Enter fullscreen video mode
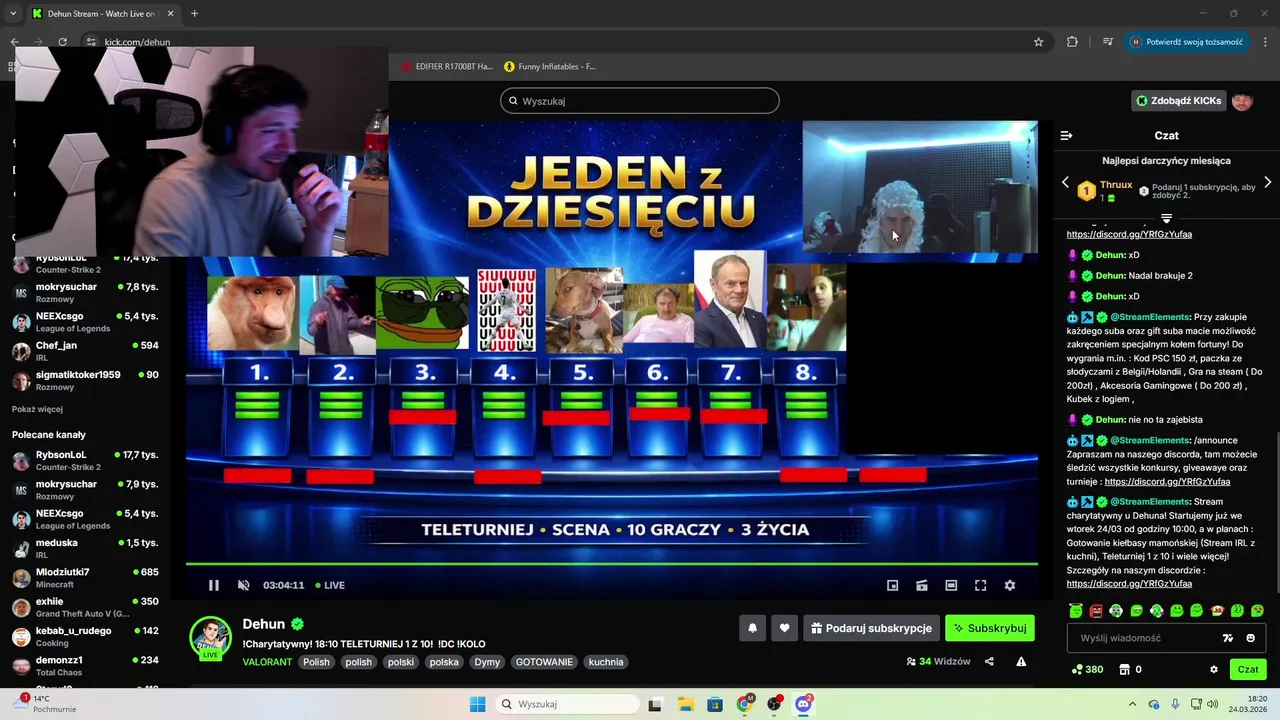 pos(980,585)
